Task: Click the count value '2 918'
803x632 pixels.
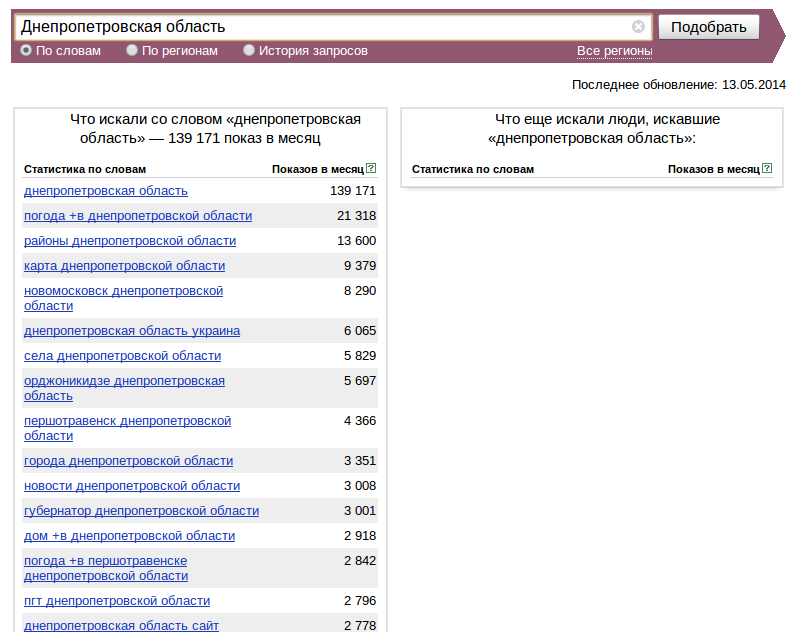Action: pos(360,536)
